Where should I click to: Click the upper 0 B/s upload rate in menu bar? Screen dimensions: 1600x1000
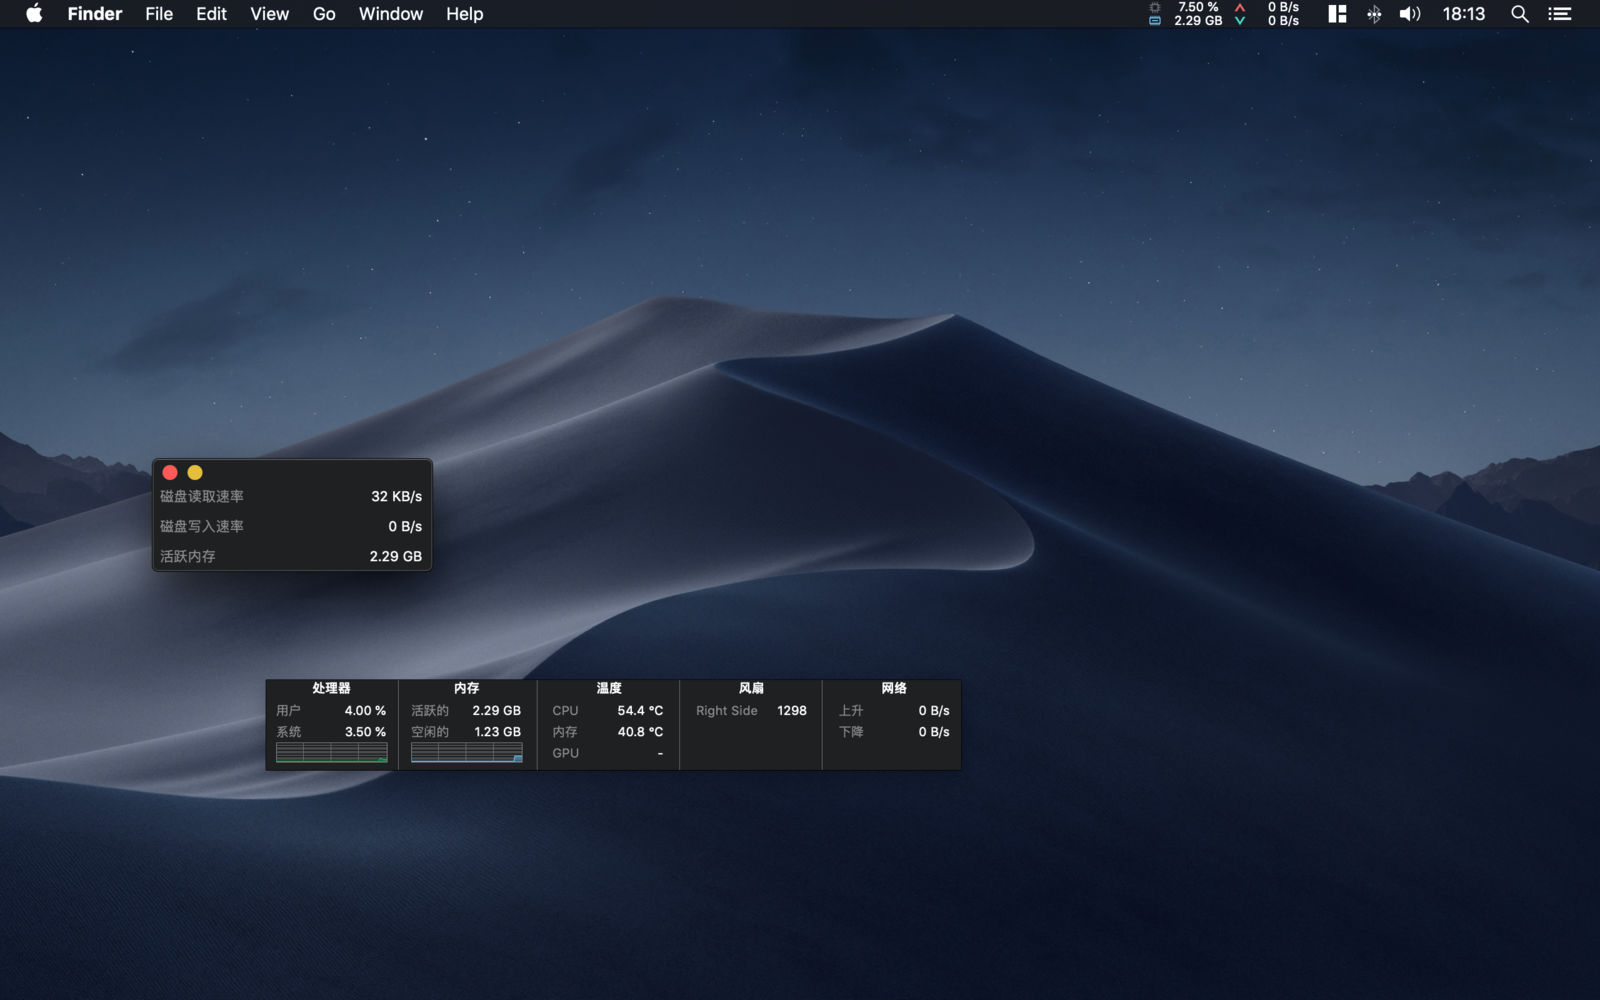[x=1283, y=7]
